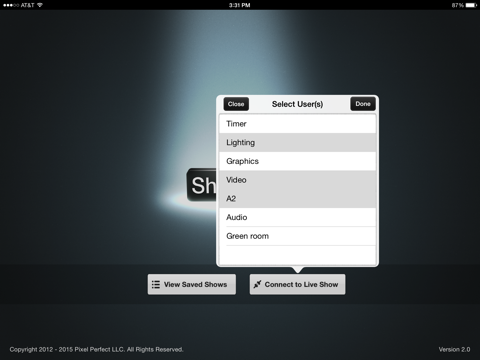Deselect the Video user
This screenshot has width=480, height=360.
297,180
